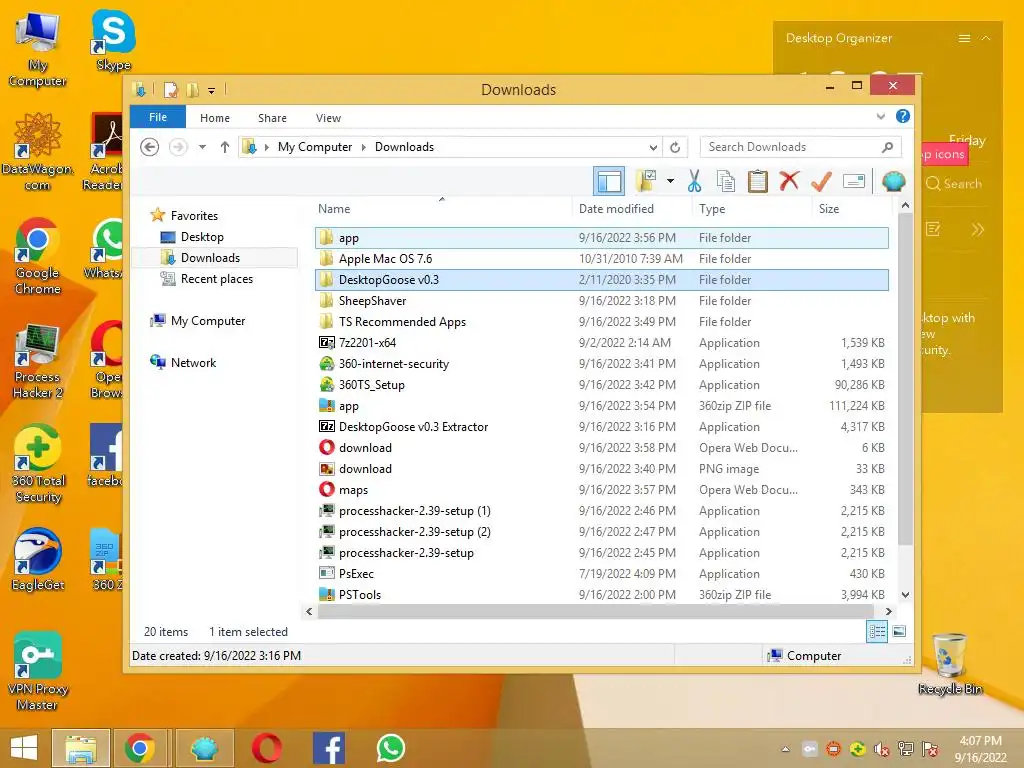Expand the My Computer breadcrumb arrow
1024x768 pixels.
tap(364, 147)
